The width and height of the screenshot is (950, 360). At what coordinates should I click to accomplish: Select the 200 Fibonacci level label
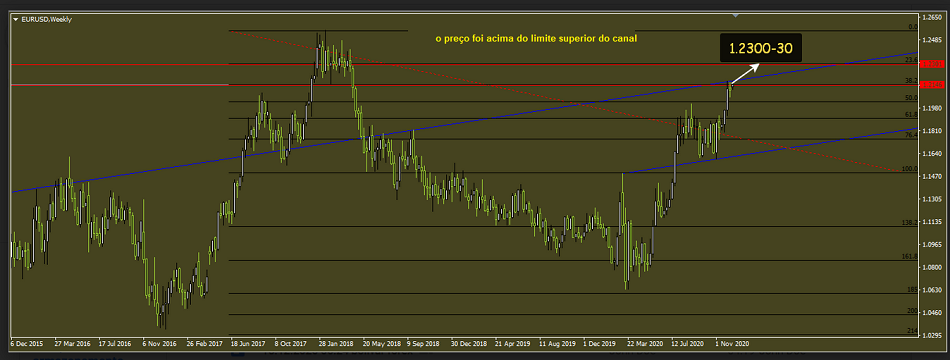pos(912,310)
